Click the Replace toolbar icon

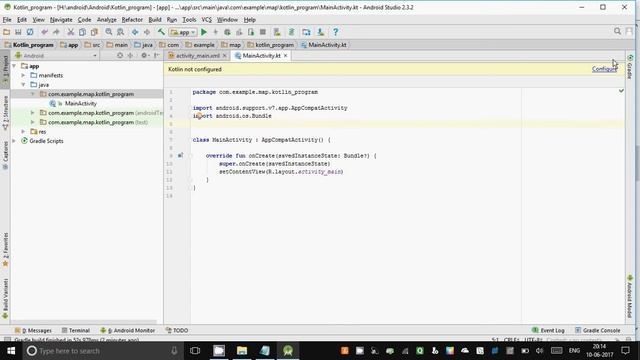120,32
